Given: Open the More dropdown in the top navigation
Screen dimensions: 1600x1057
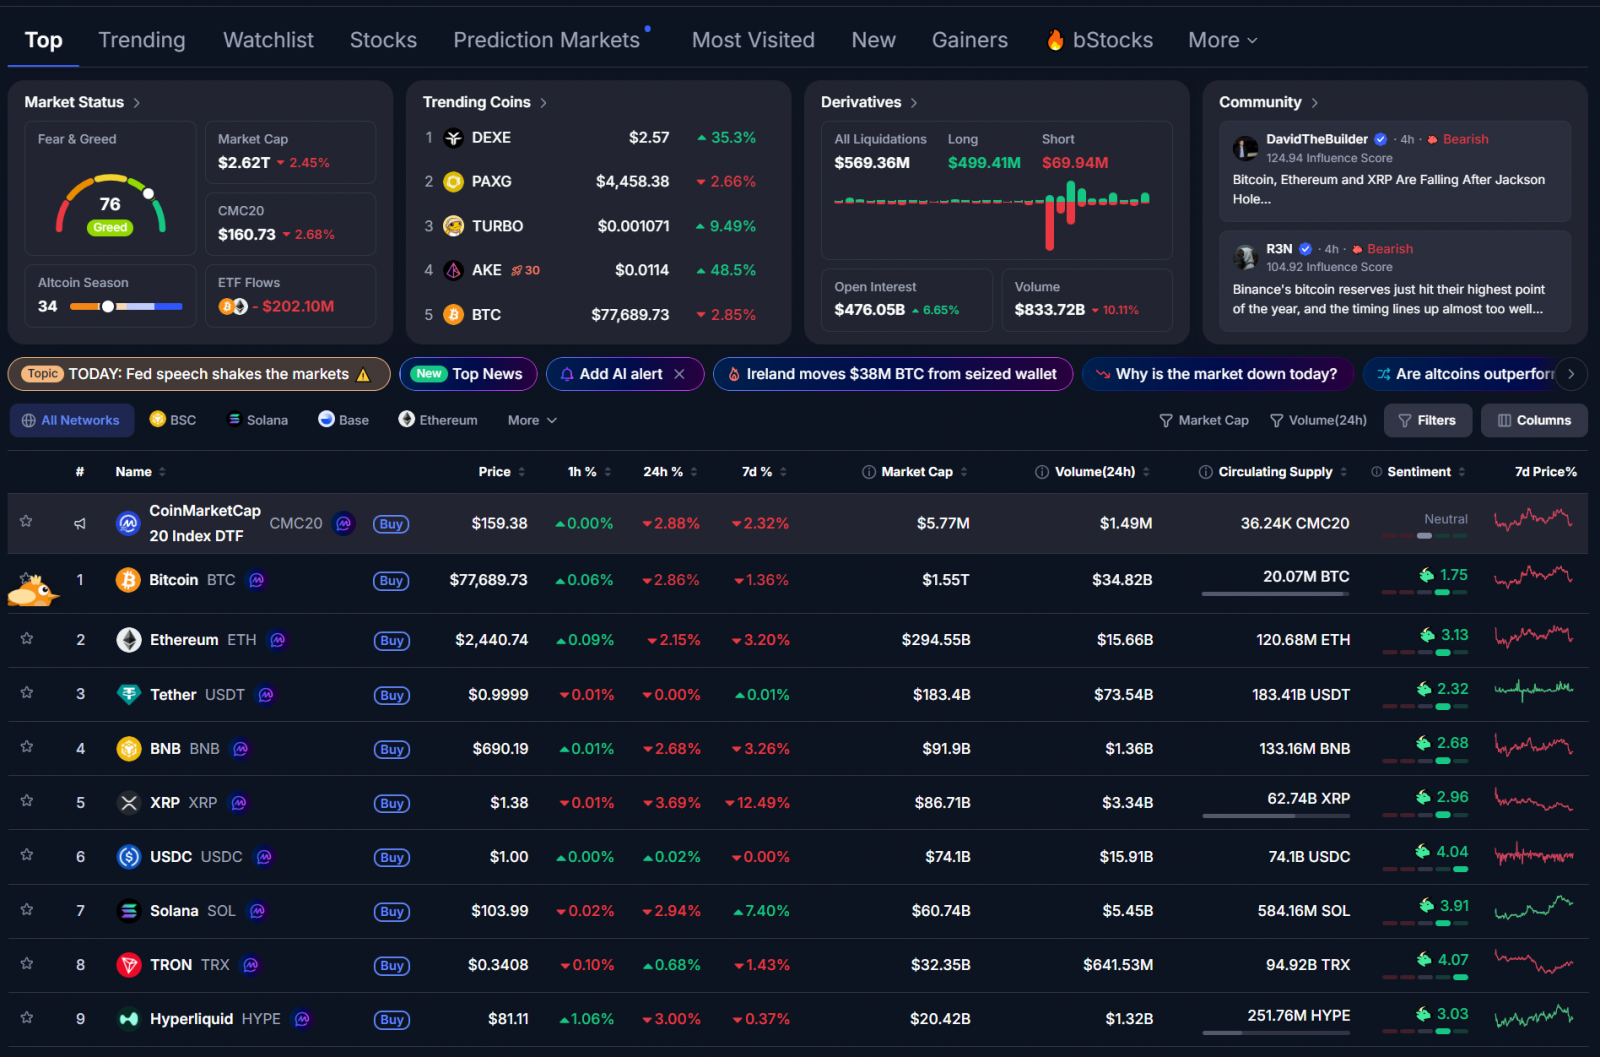Looking at the screenshot, I should coord(1222,40).
